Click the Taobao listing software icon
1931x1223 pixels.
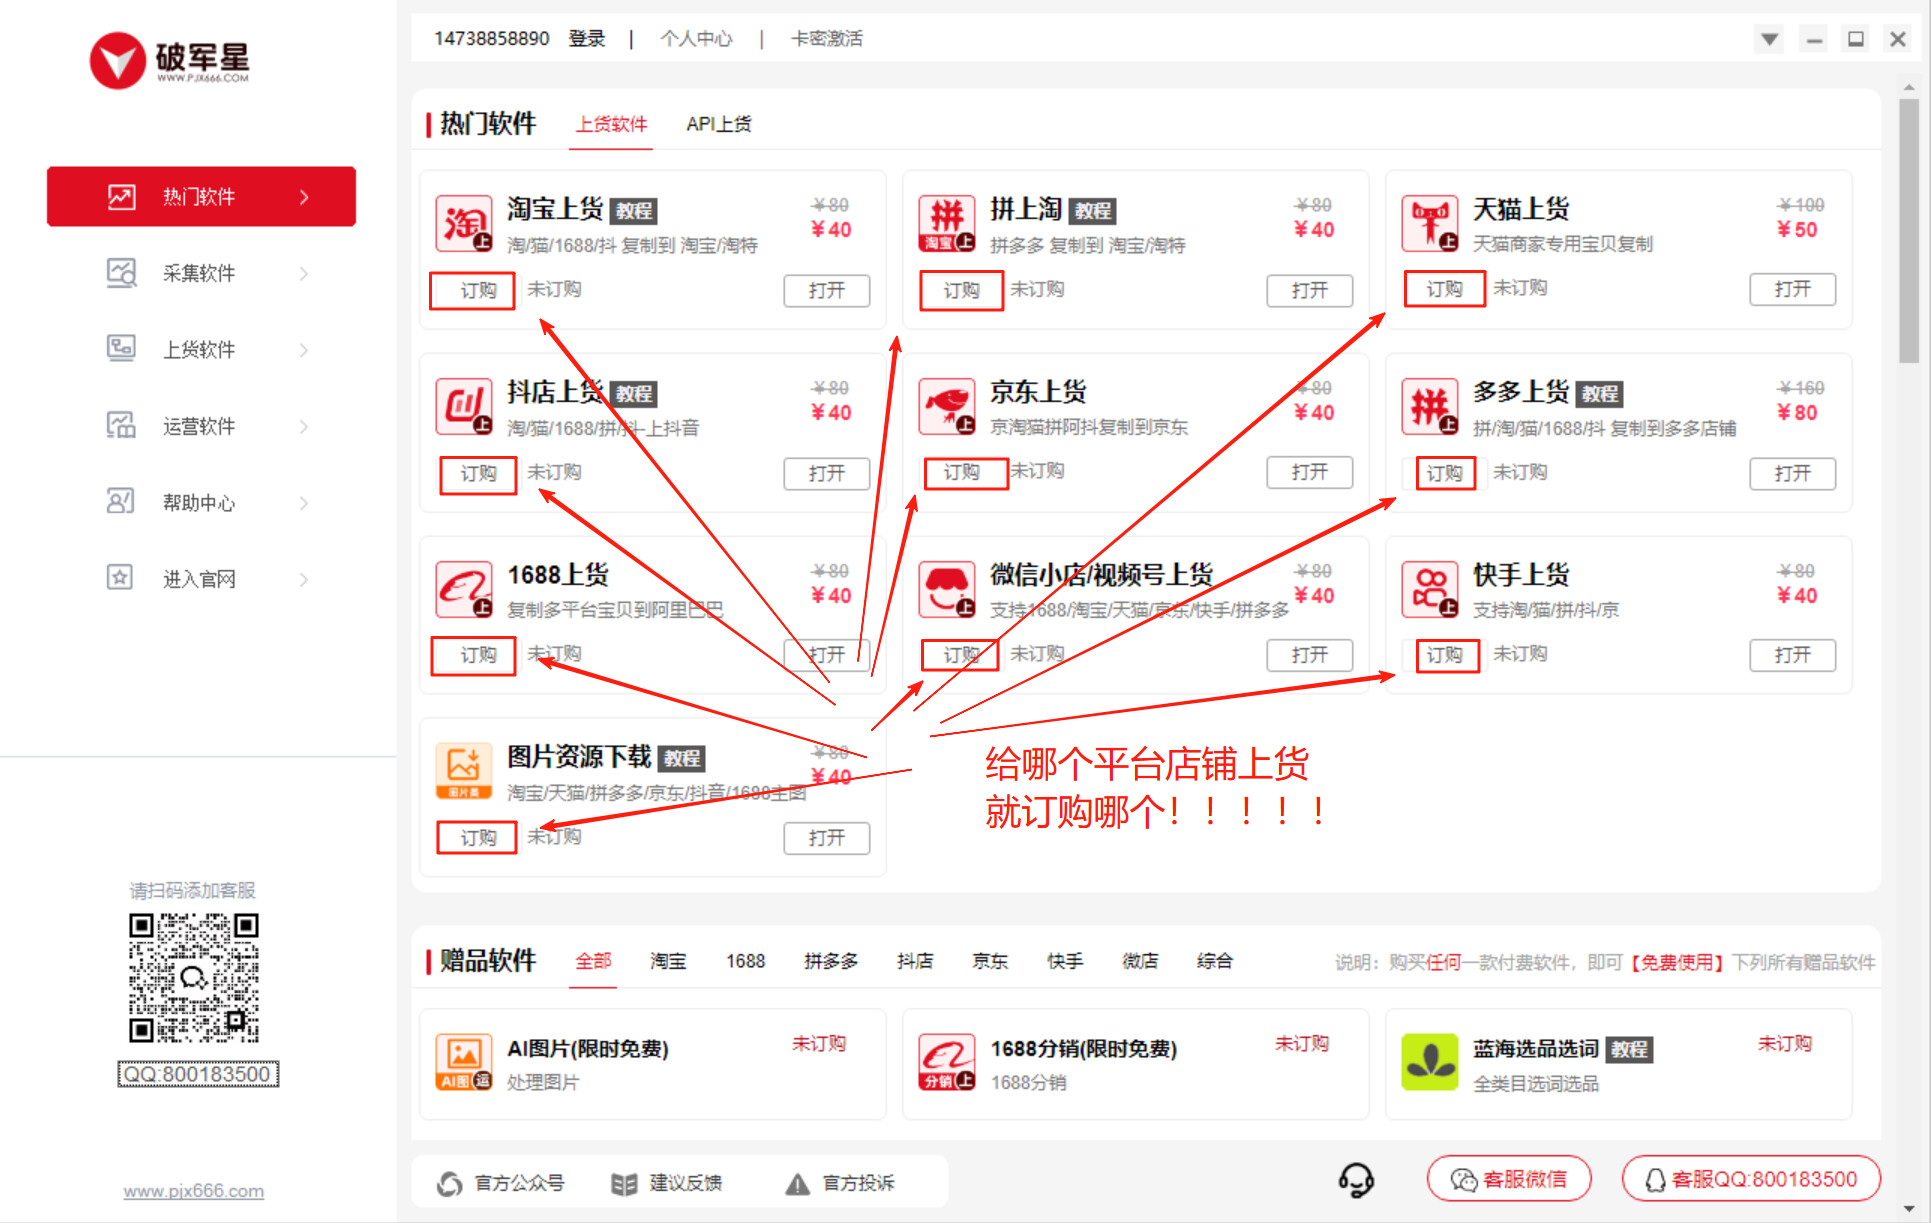coord(464,223)
